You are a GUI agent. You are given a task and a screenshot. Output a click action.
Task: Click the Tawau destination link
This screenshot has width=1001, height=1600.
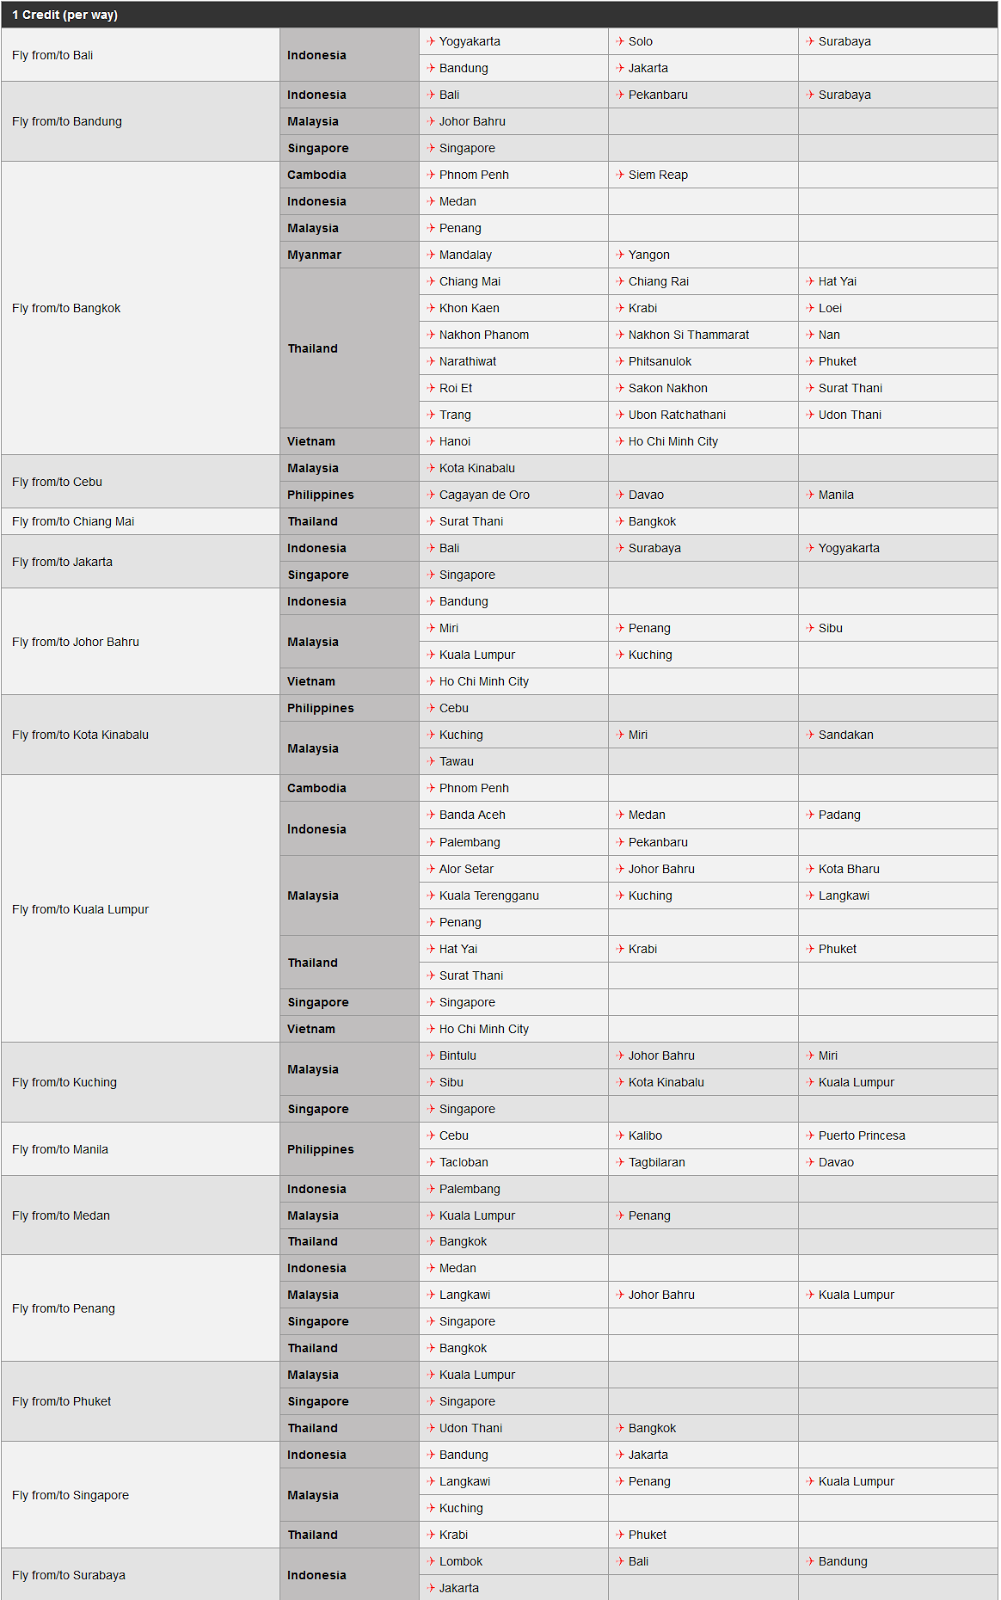(456, 762)
